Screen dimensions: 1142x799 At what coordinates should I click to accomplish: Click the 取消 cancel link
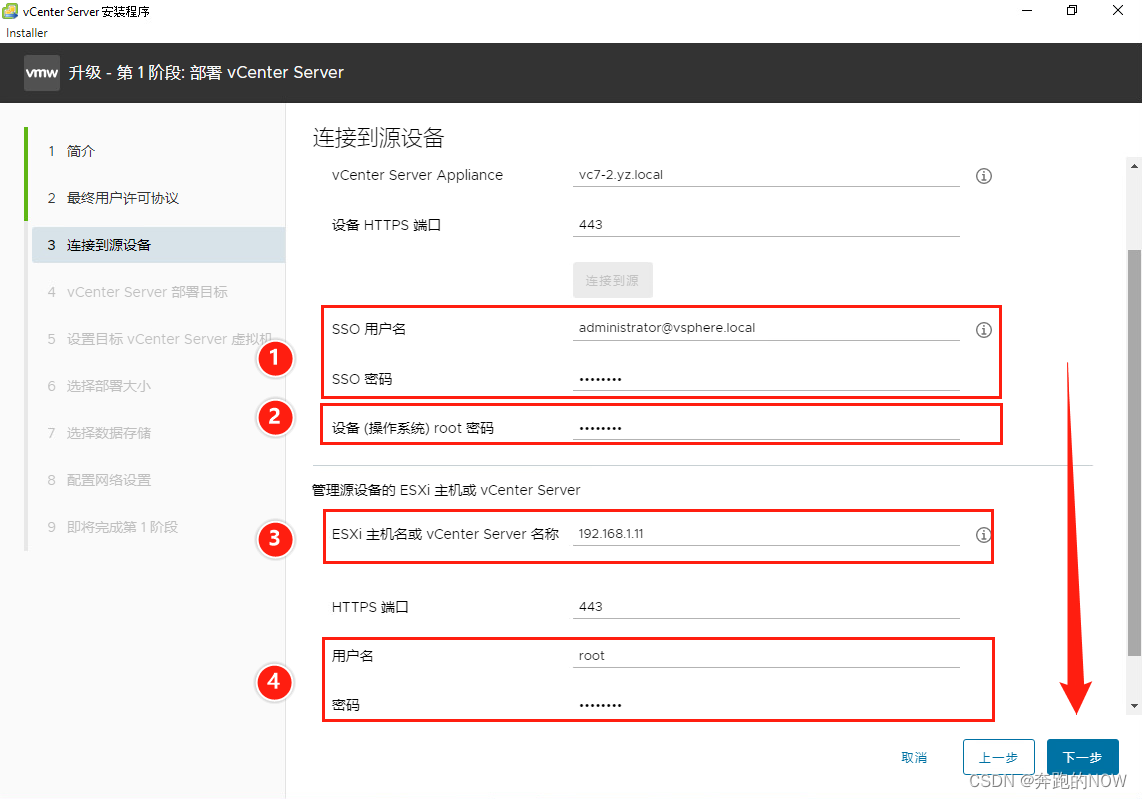pyautogui.click(x=914, y=757)
